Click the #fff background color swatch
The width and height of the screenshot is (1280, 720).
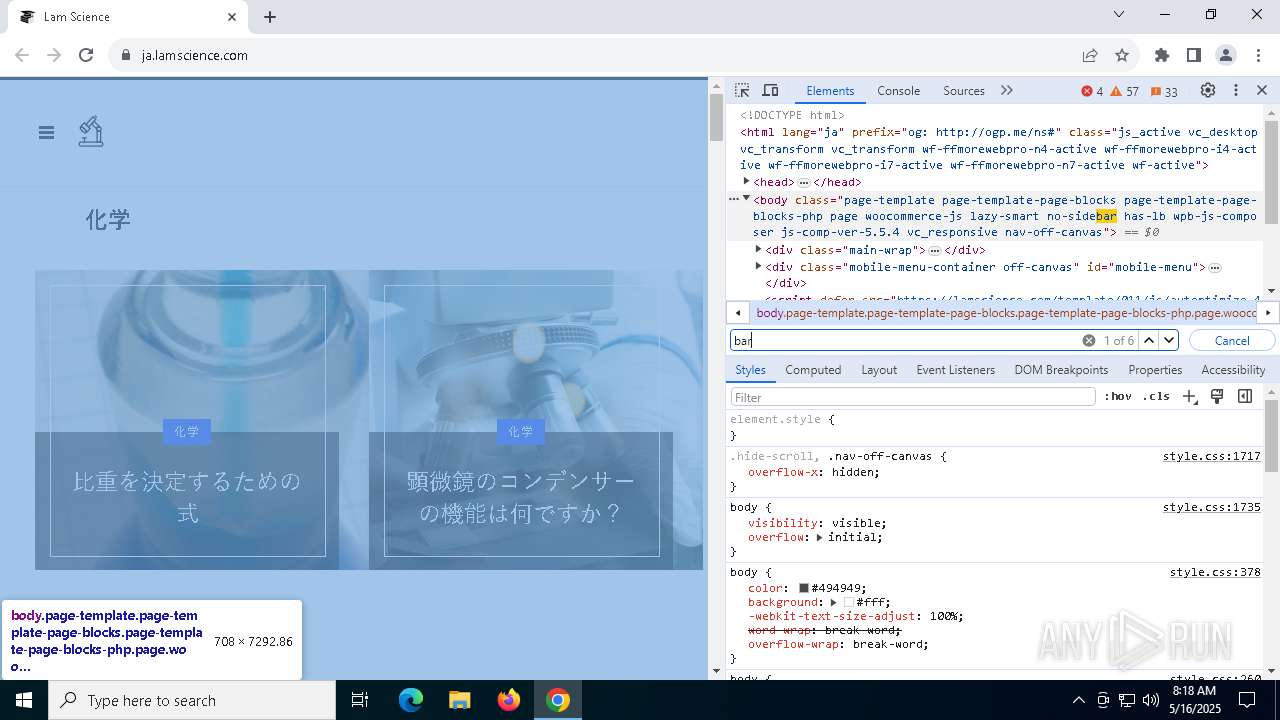point(849,602)
